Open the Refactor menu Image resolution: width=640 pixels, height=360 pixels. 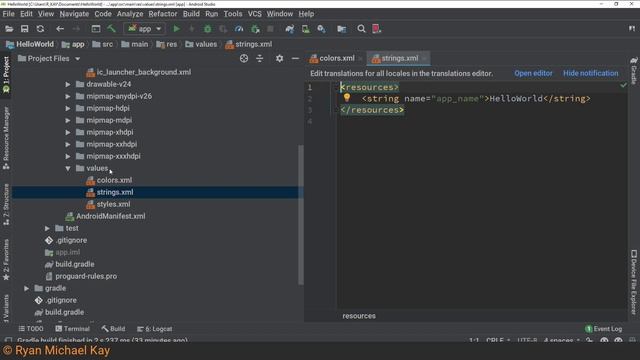point(163,14)
